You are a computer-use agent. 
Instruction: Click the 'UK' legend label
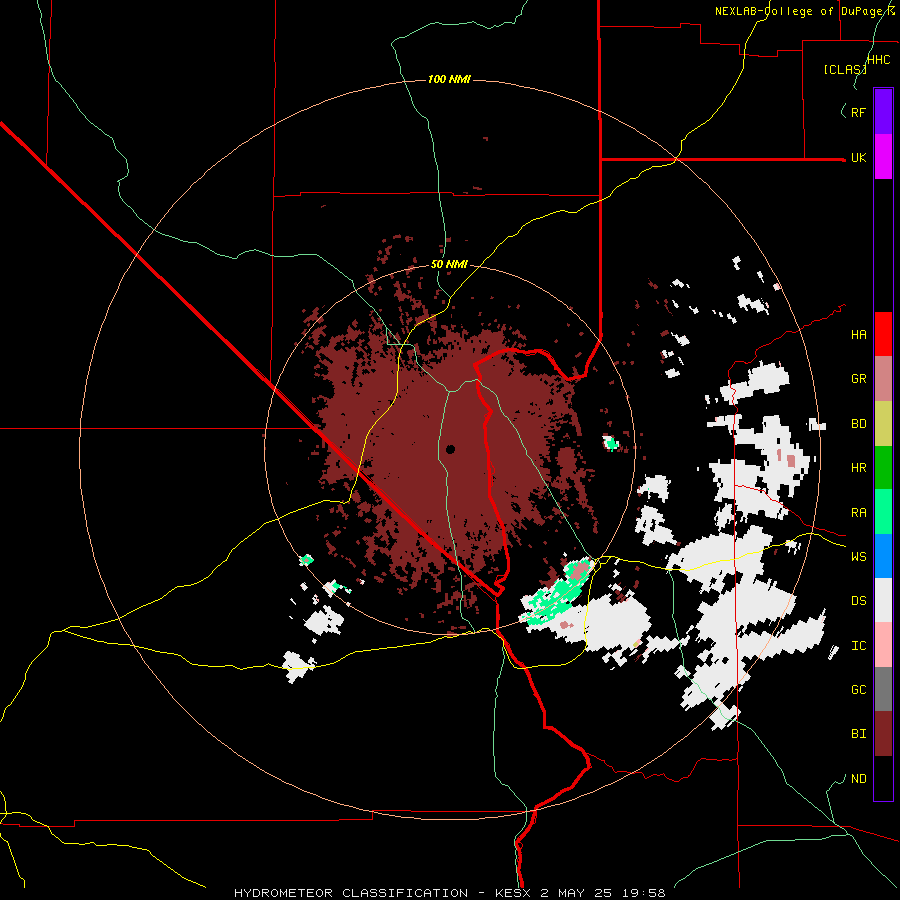point(858,158)
